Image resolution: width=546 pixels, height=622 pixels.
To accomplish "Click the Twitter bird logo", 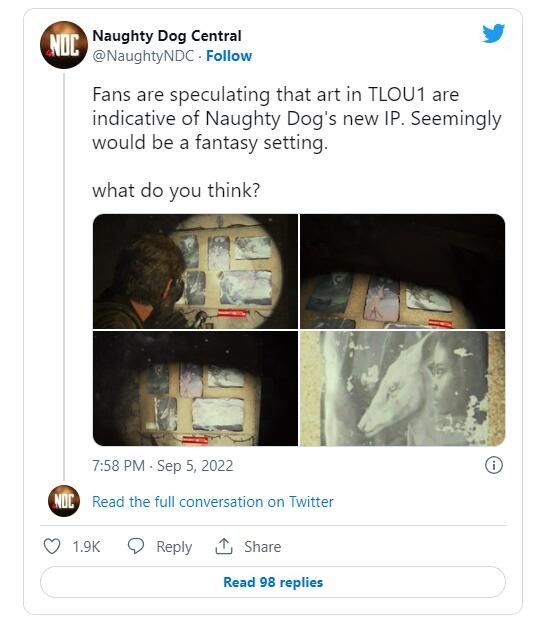I will [493, 33].
